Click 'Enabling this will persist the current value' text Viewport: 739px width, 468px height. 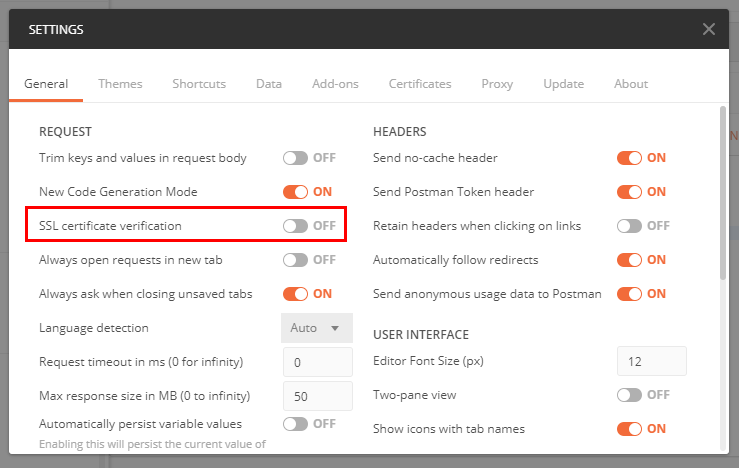[152, 444]
